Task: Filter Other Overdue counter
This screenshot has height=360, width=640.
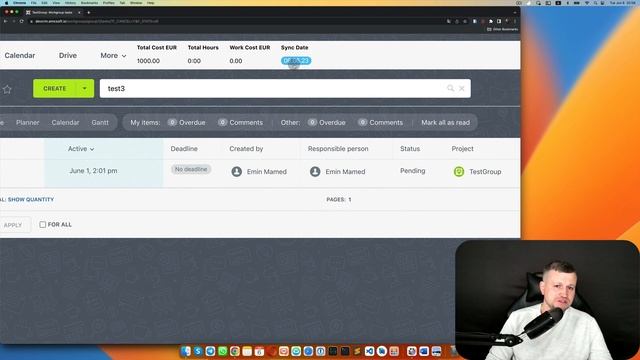Action: coord(327,122)
